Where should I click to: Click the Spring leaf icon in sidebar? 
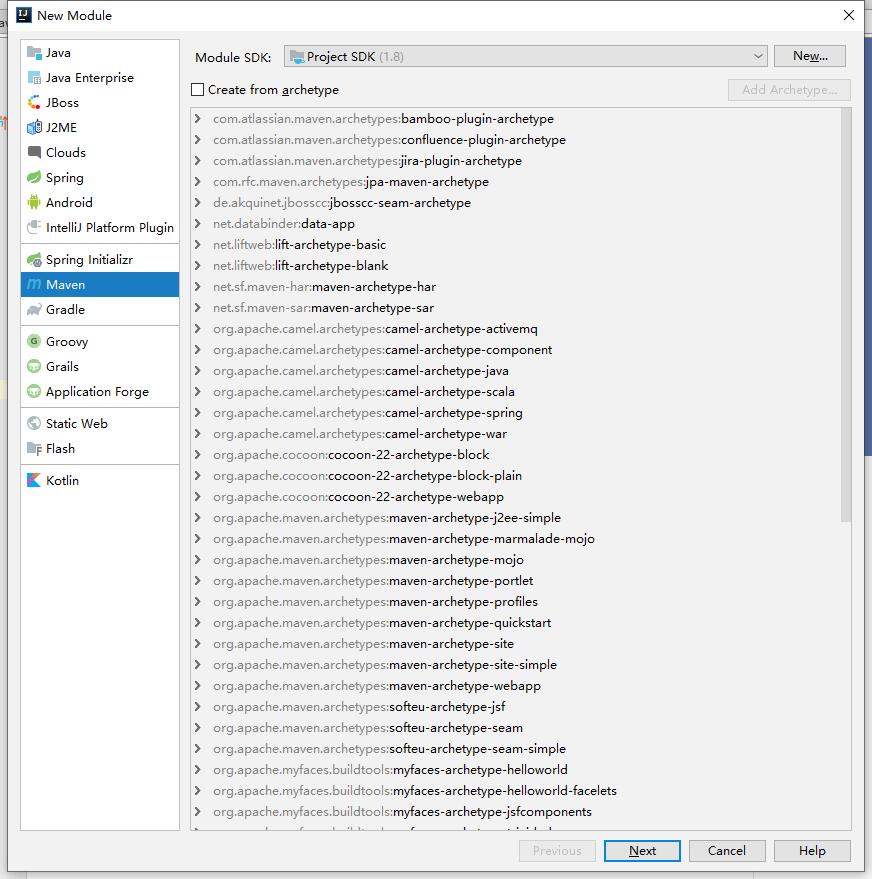coord(35,178)
